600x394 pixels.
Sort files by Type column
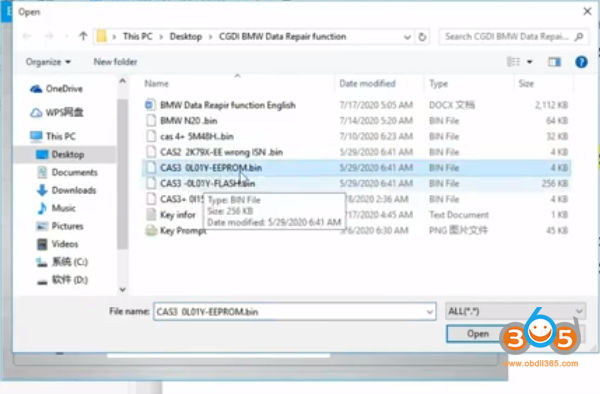pos(439,84)
